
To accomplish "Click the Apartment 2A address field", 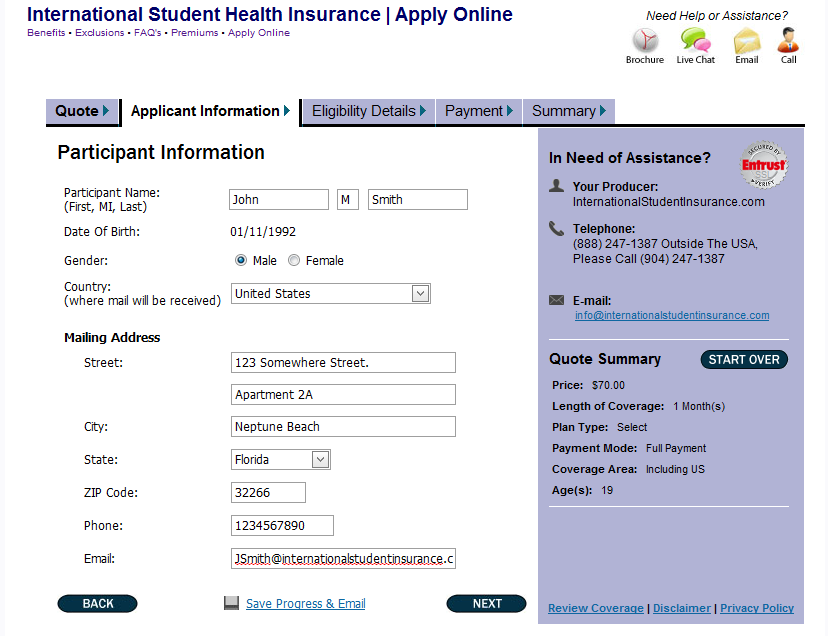I will pos(343,395).
